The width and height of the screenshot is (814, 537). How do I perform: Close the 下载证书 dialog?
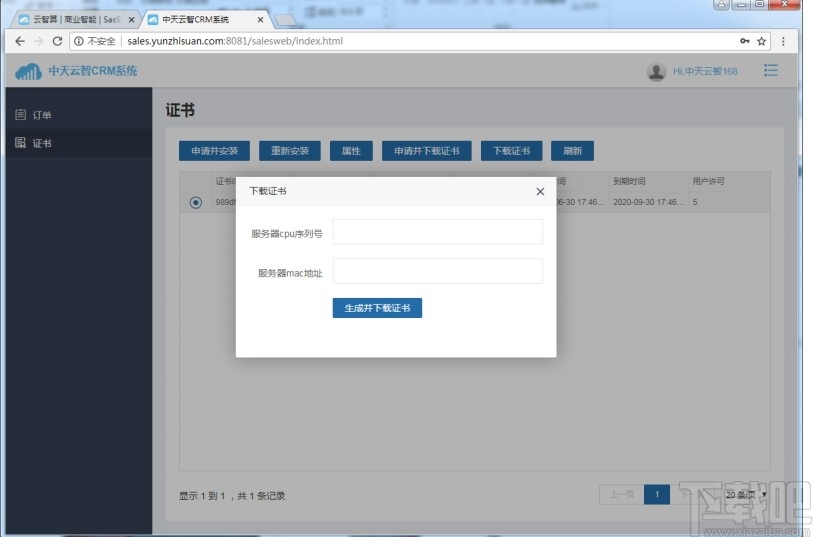[x=540, y=192]
